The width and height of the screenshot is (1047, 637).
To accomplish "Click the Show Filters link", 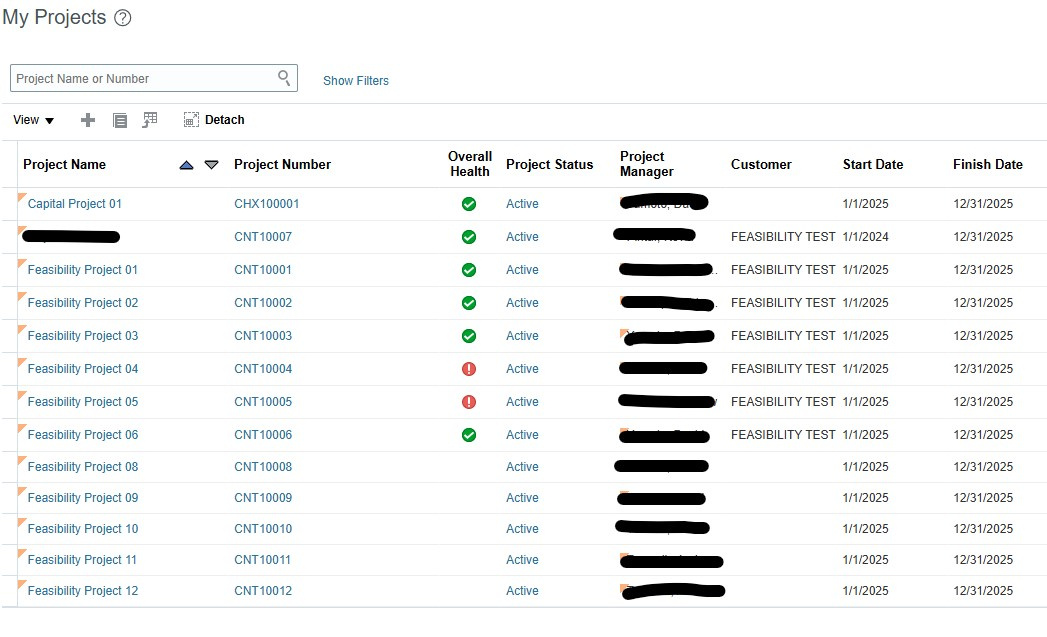I will click(x=356, y=81).
